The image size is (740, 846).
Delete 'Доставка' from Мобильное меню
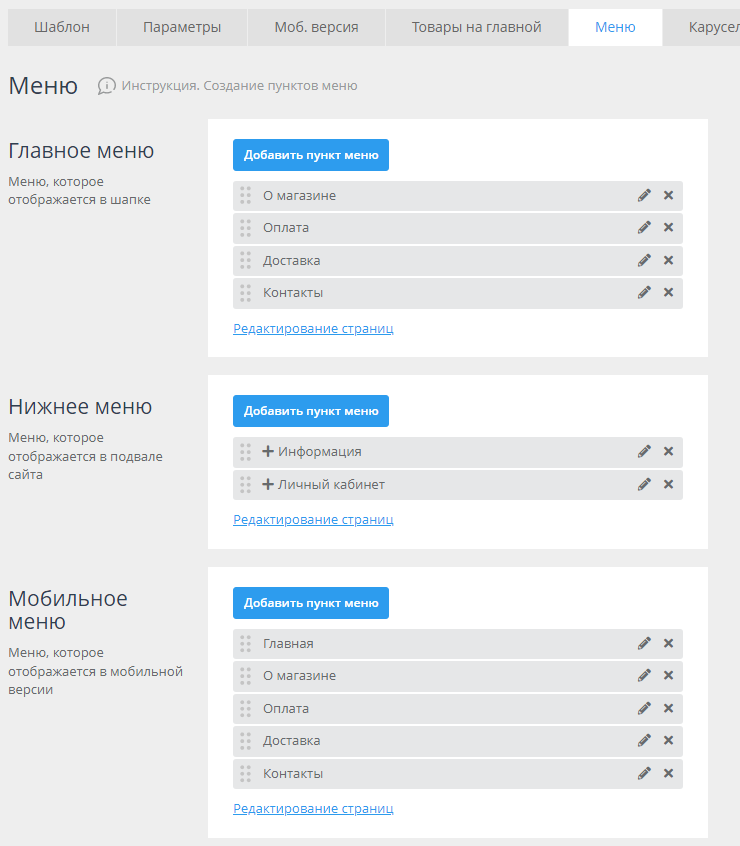(x=668, y=741)
